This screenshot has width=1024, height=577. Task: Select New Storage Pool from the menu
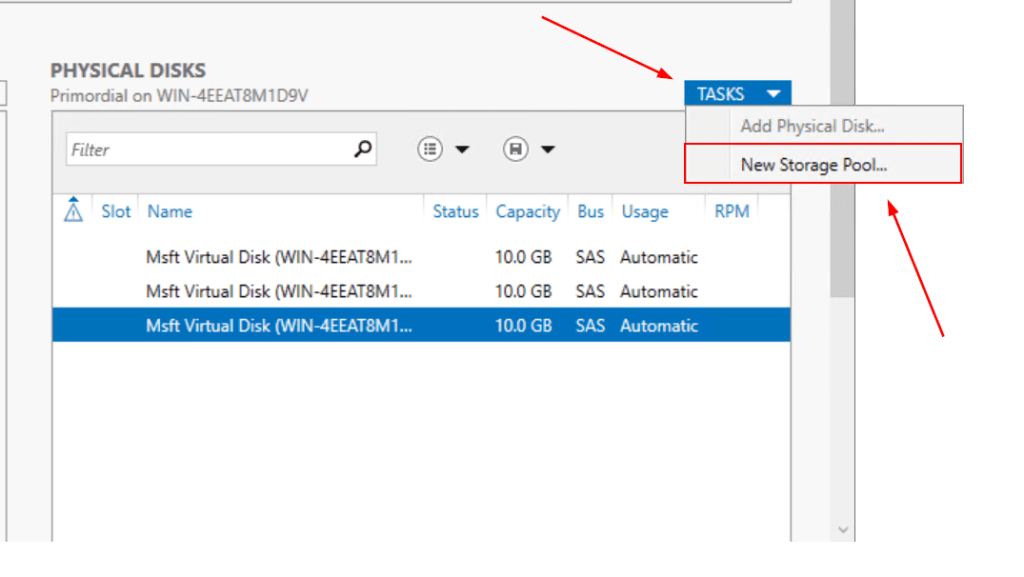coord(813,165)
